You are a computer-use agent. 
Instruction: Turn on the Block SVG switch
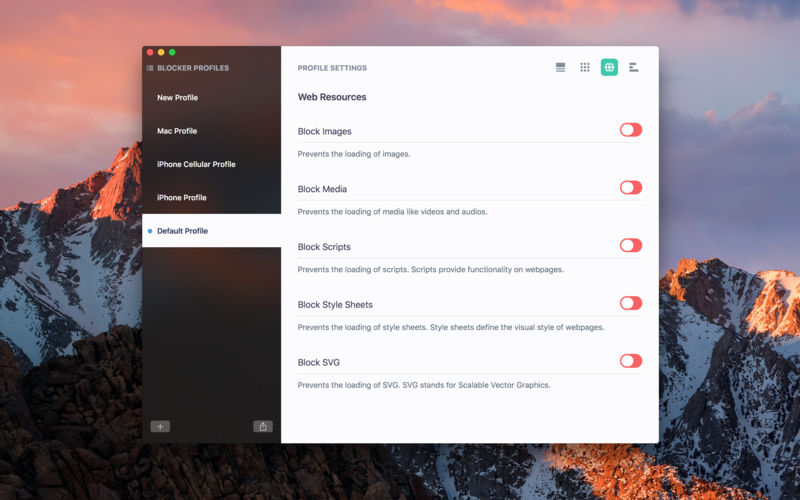pyautogui.click(x=631, y=361)
